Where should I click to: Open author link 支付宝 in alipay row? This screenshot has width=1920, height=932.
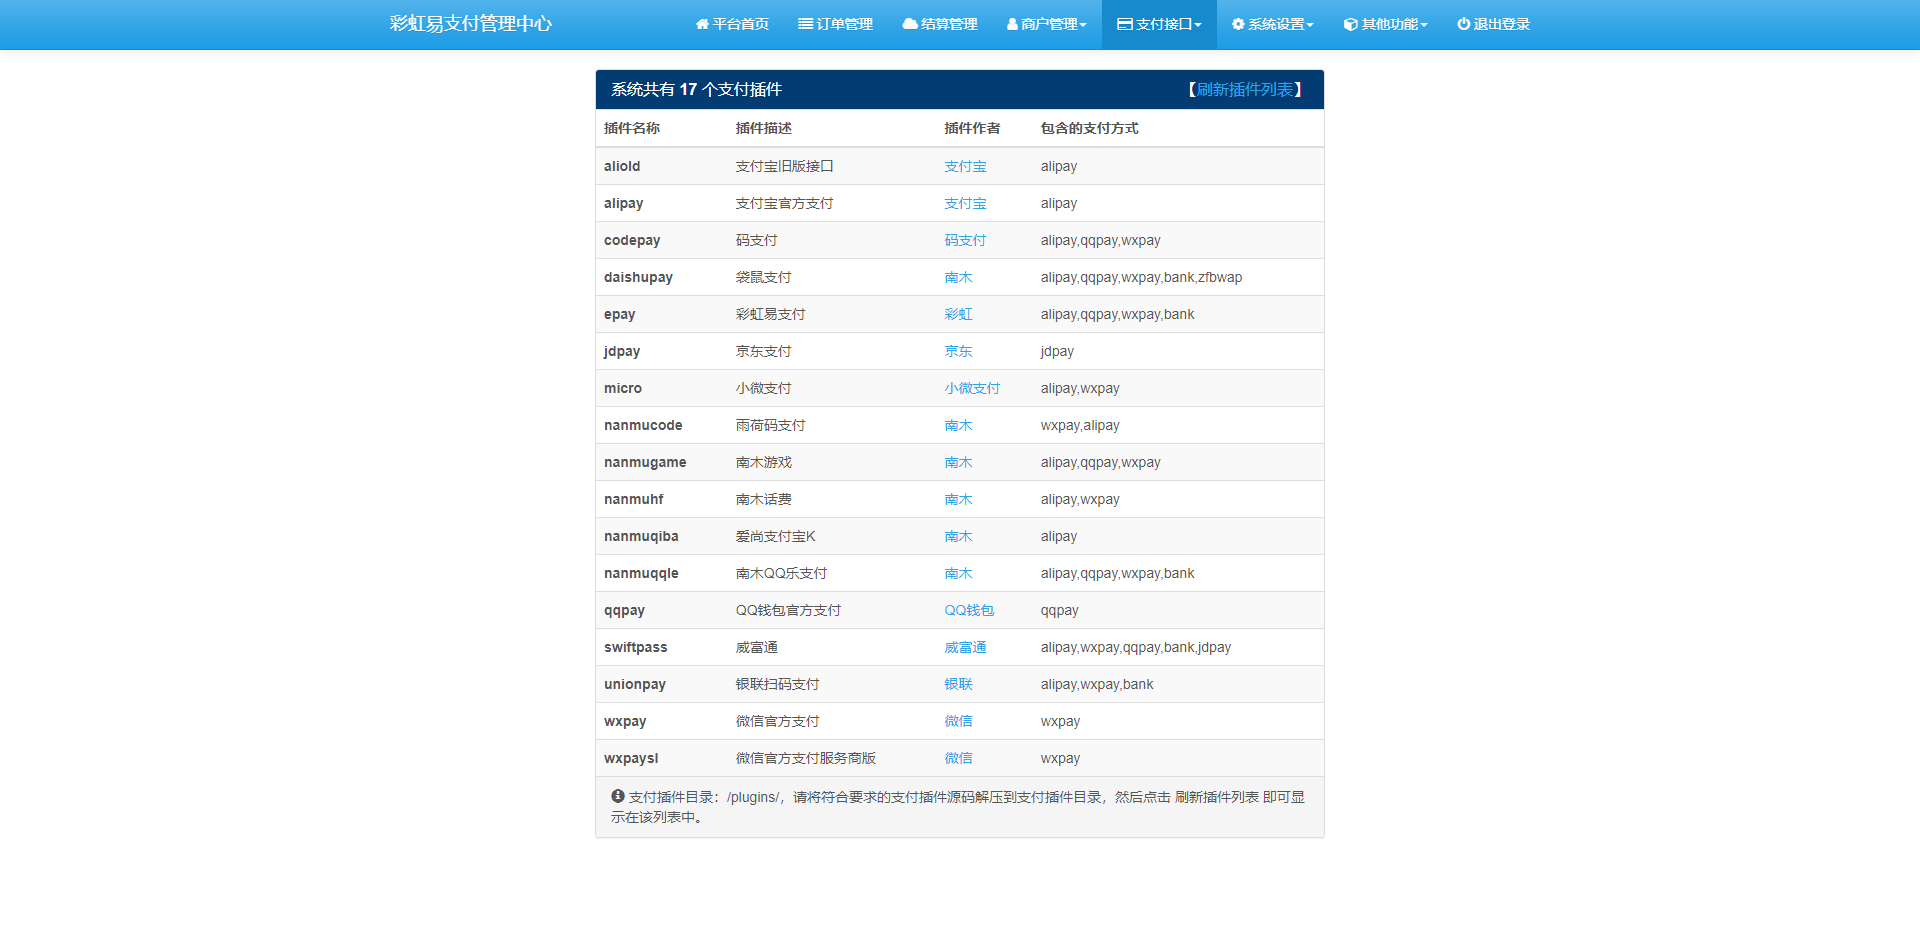coord(965,204)
